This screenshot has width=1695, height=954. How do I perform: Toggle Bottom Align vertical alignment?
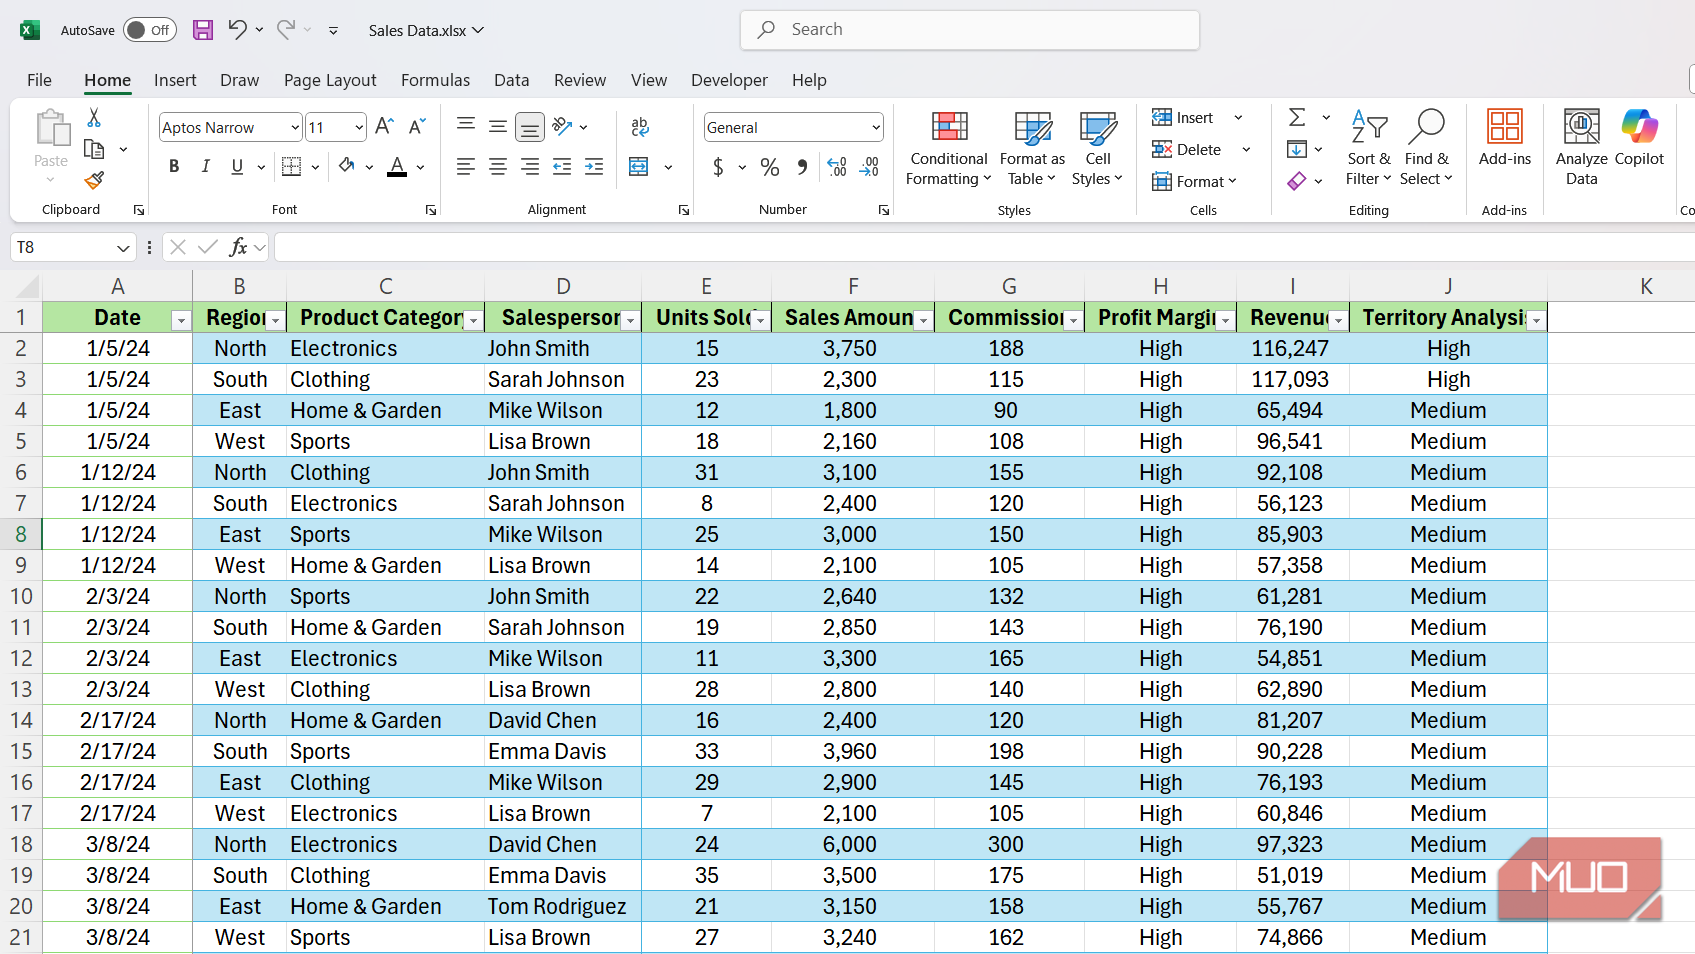point(530,127)
